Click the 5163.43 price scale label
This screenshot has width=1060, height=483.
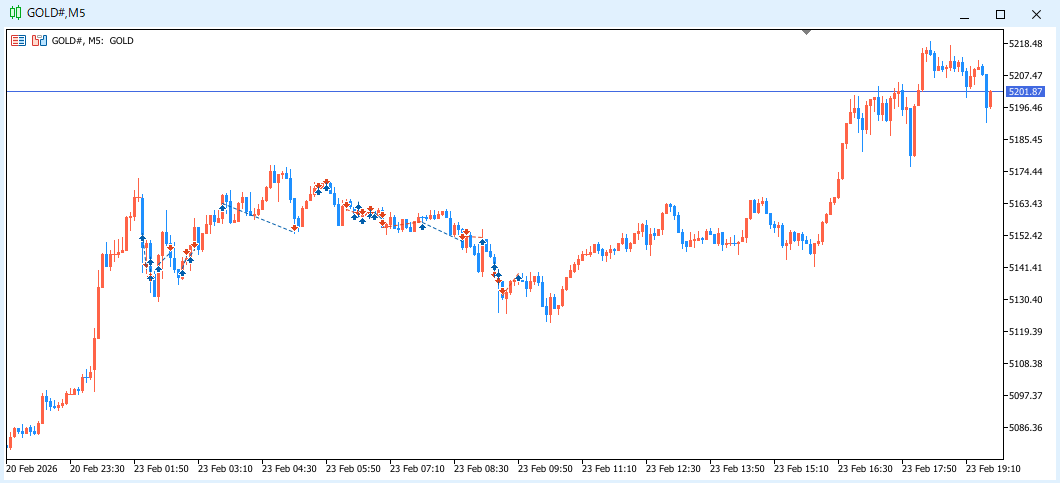(x=1027, y=204)
